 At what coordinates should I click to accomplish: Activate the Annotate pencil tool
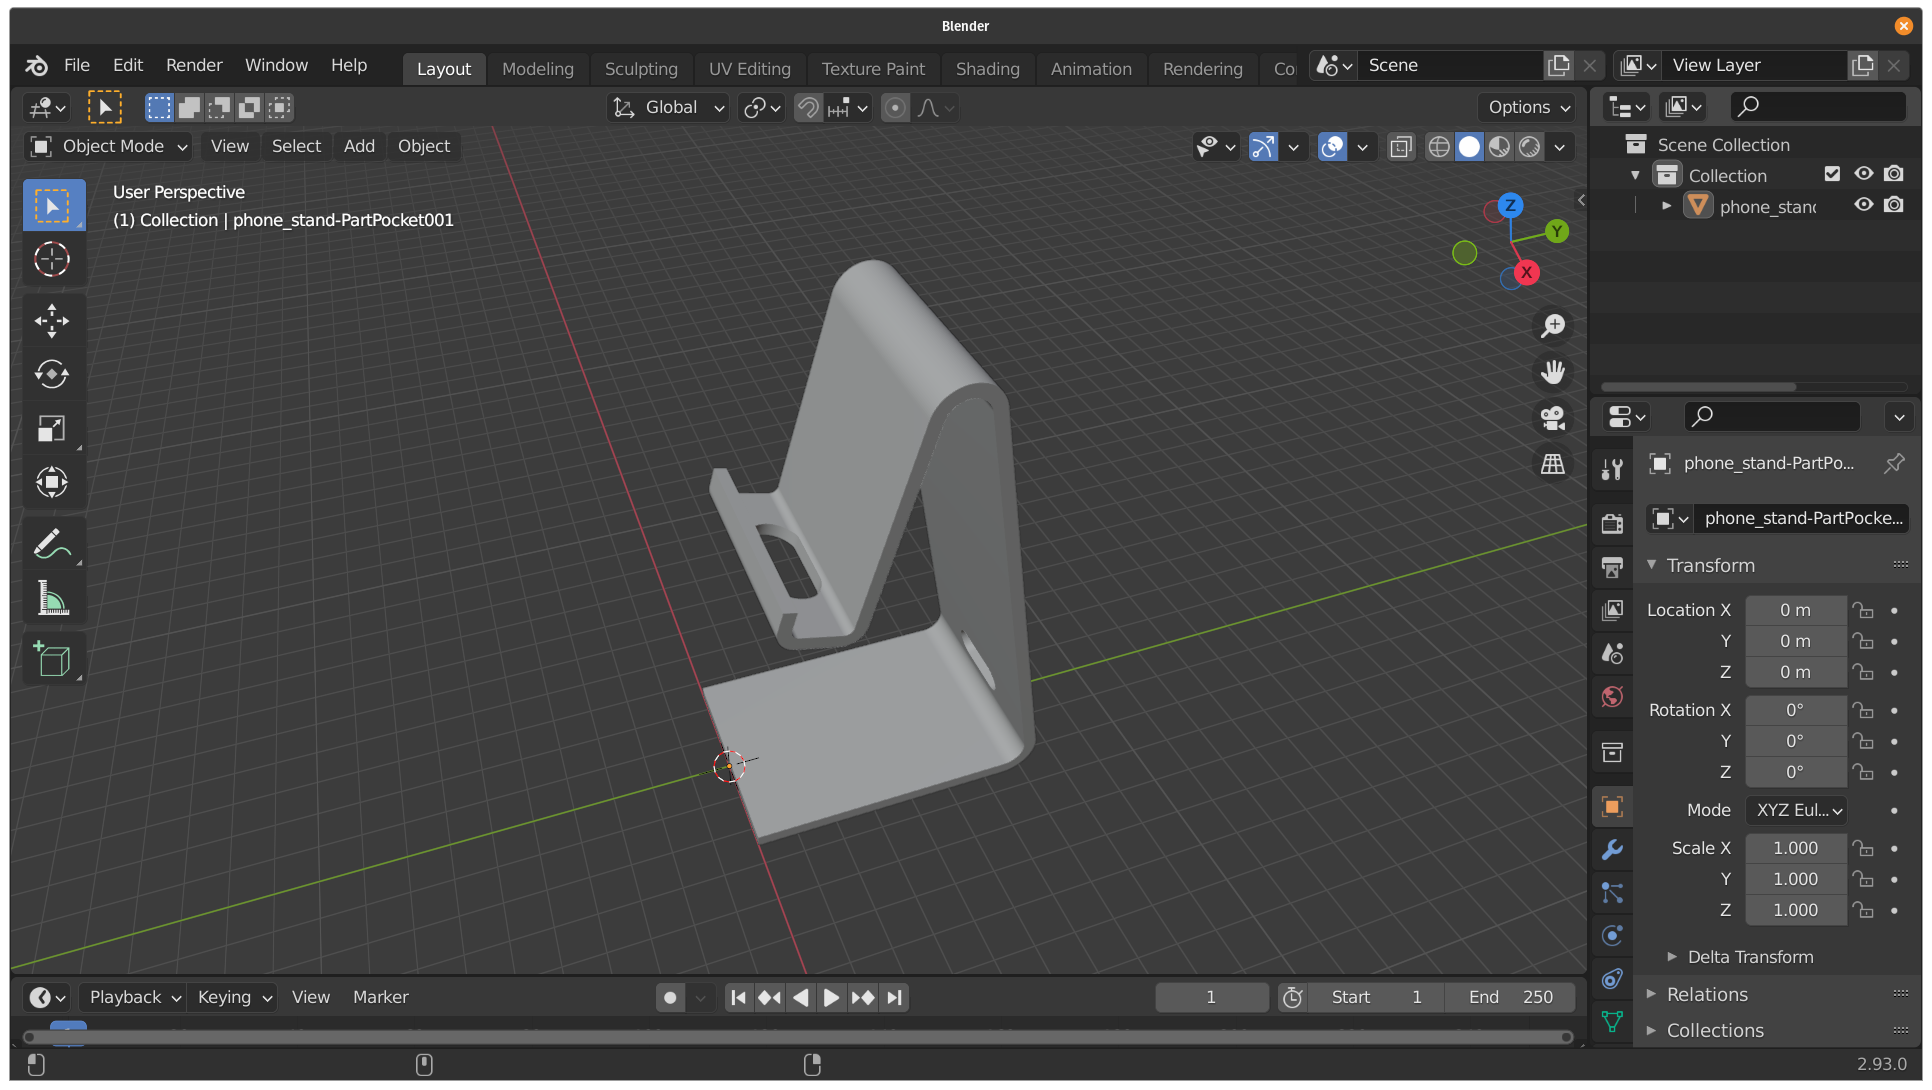[52, 545]
